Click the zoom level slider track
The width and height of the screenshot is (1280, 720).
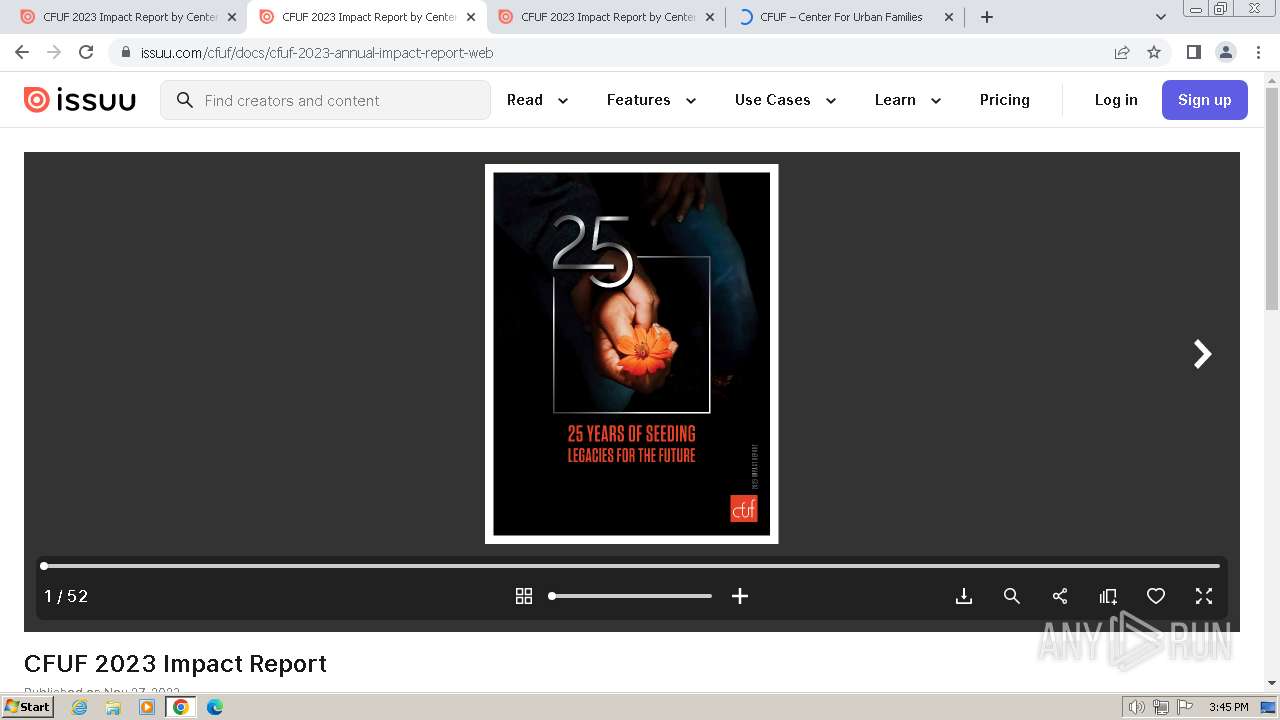pos(631,596)
